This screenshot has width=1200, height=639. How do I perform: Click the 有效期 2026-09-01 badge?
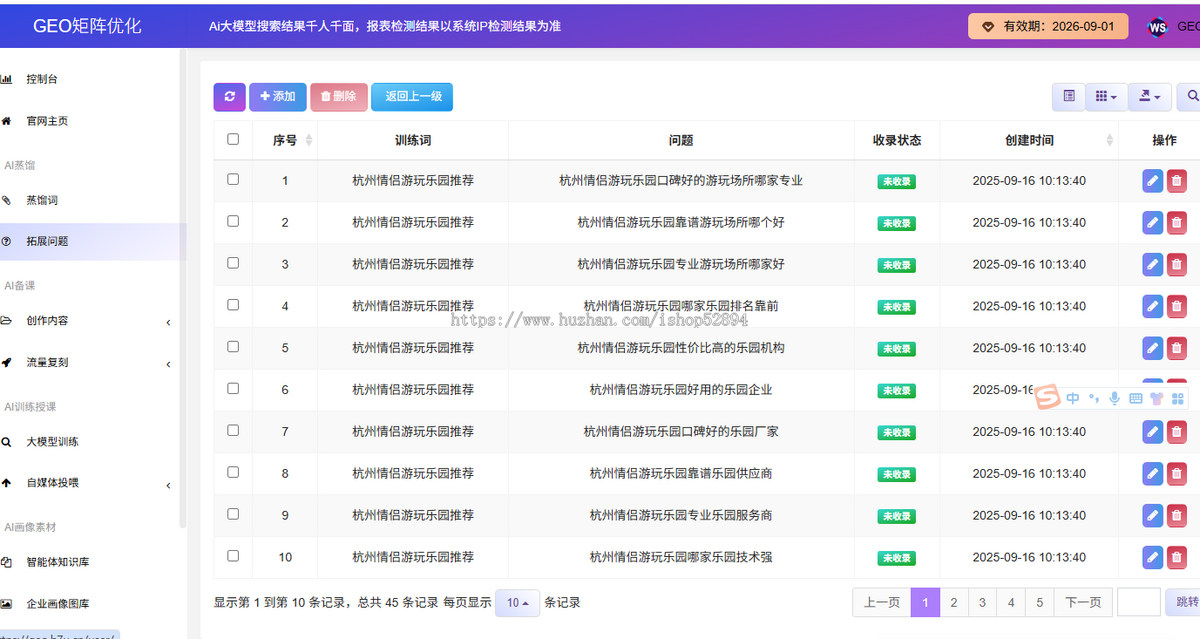tap(1048, 26)
